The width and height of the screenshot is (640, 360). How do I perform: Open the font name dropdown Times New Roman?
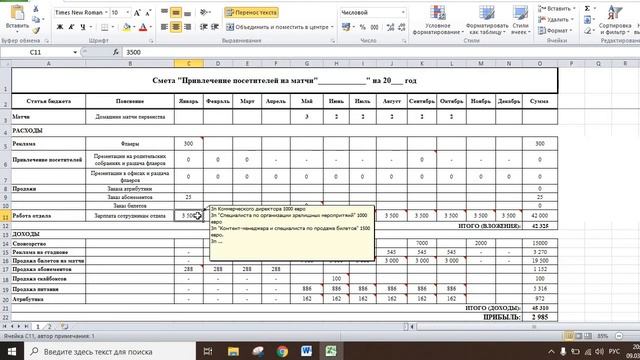[x=106, y=13]
